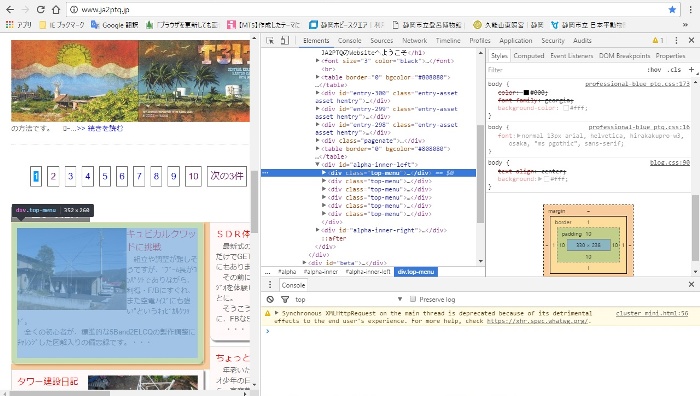Click the bookmark star in address bar

pyautogui.click(x=672, y=9)
